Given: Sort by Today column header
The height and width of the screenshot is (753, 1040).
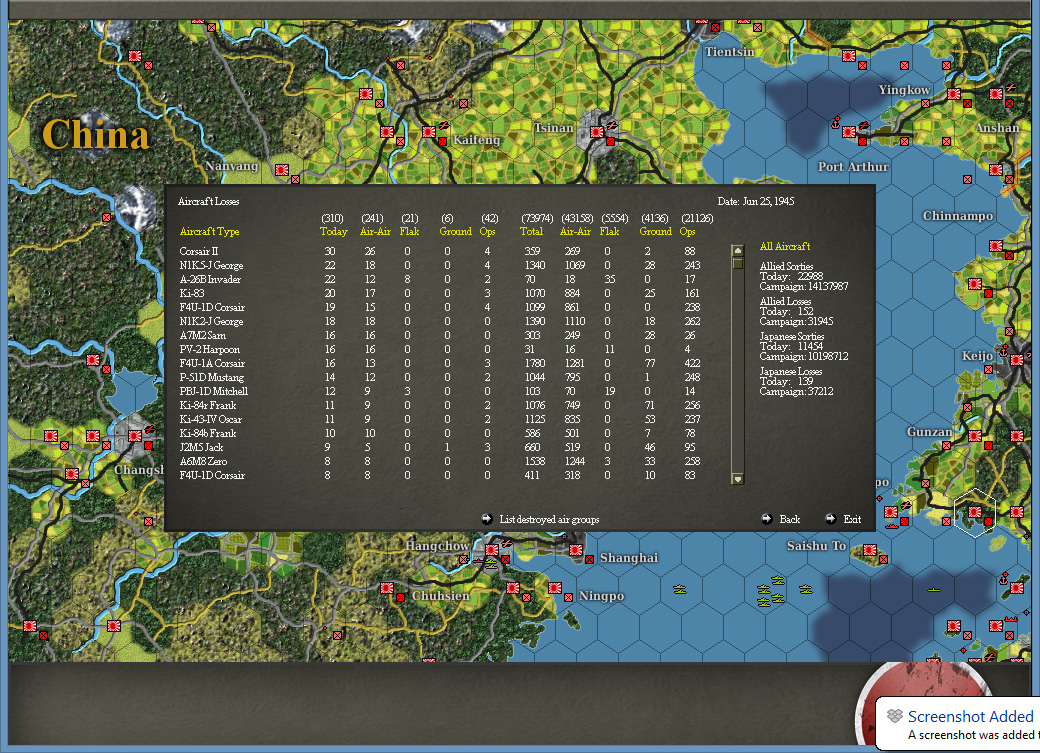Looking at the screenshot, I should (x=334, y=232).
